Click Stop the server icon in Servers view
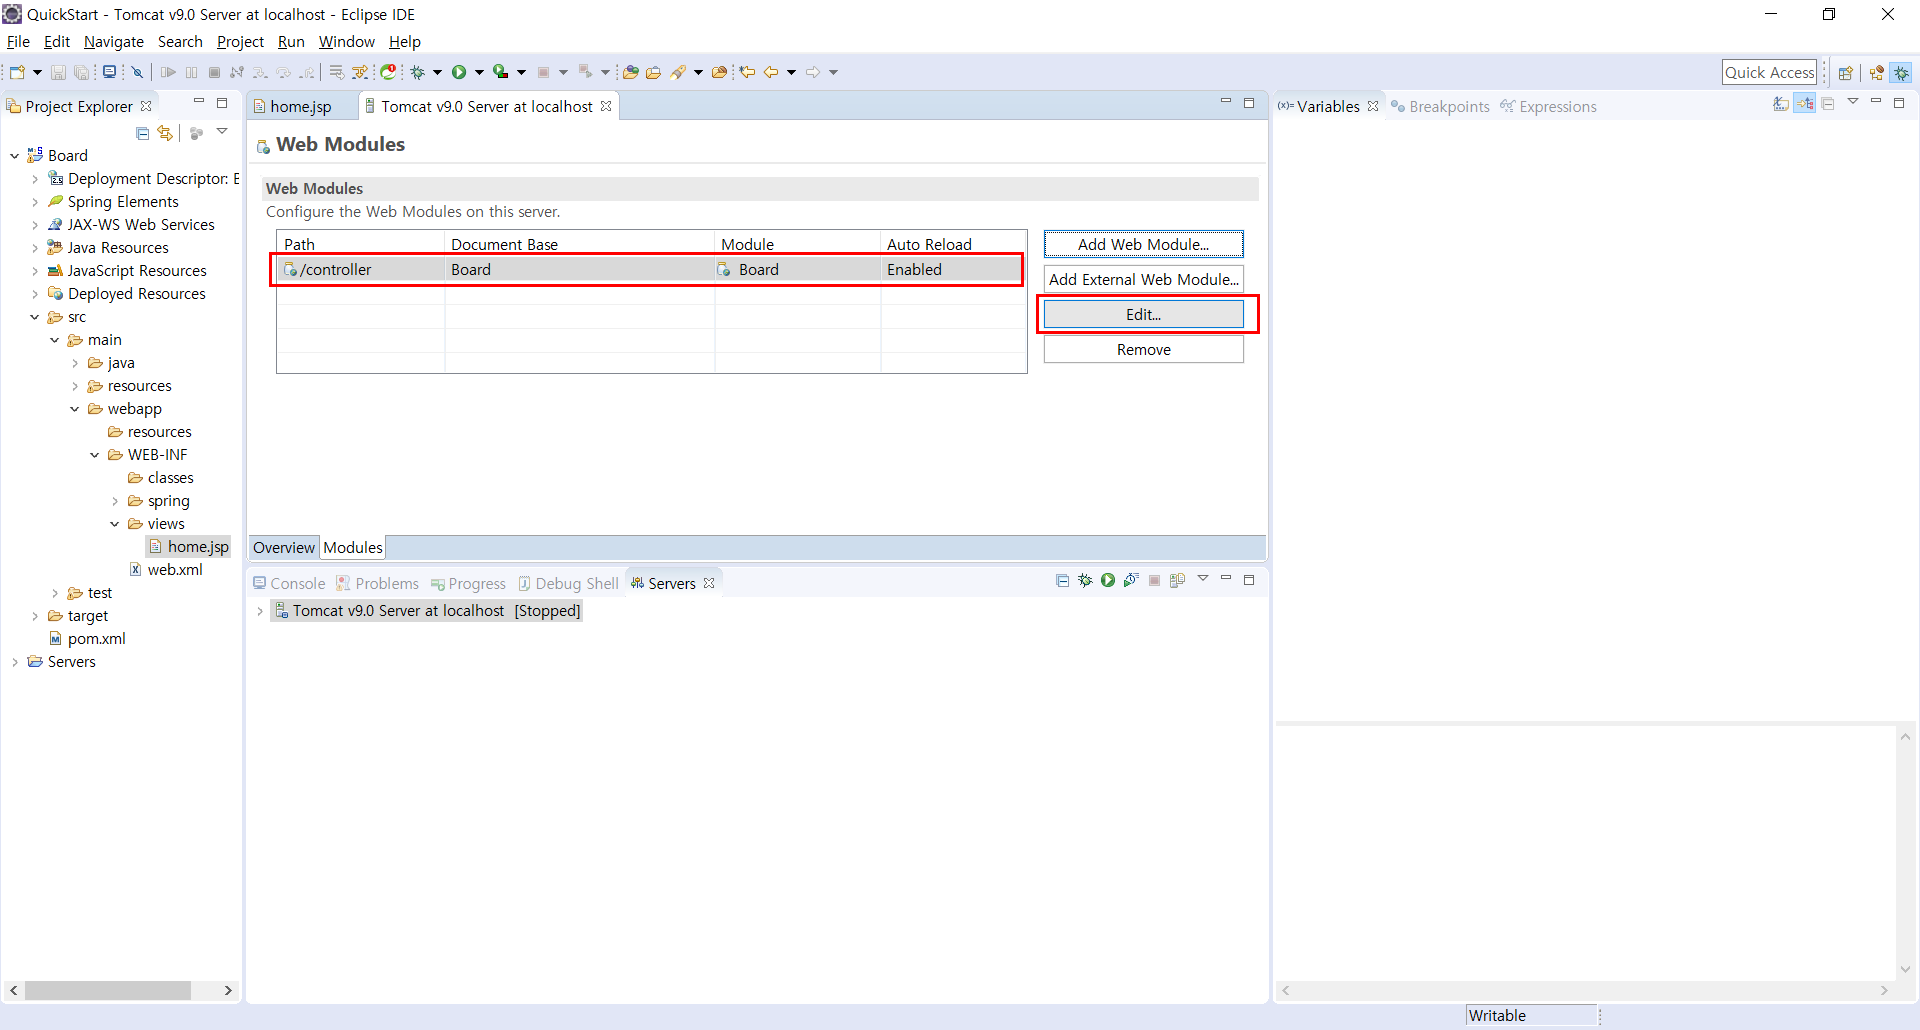The width and height of the screenshot is (1920, 1030). [x=1154, y=580]
